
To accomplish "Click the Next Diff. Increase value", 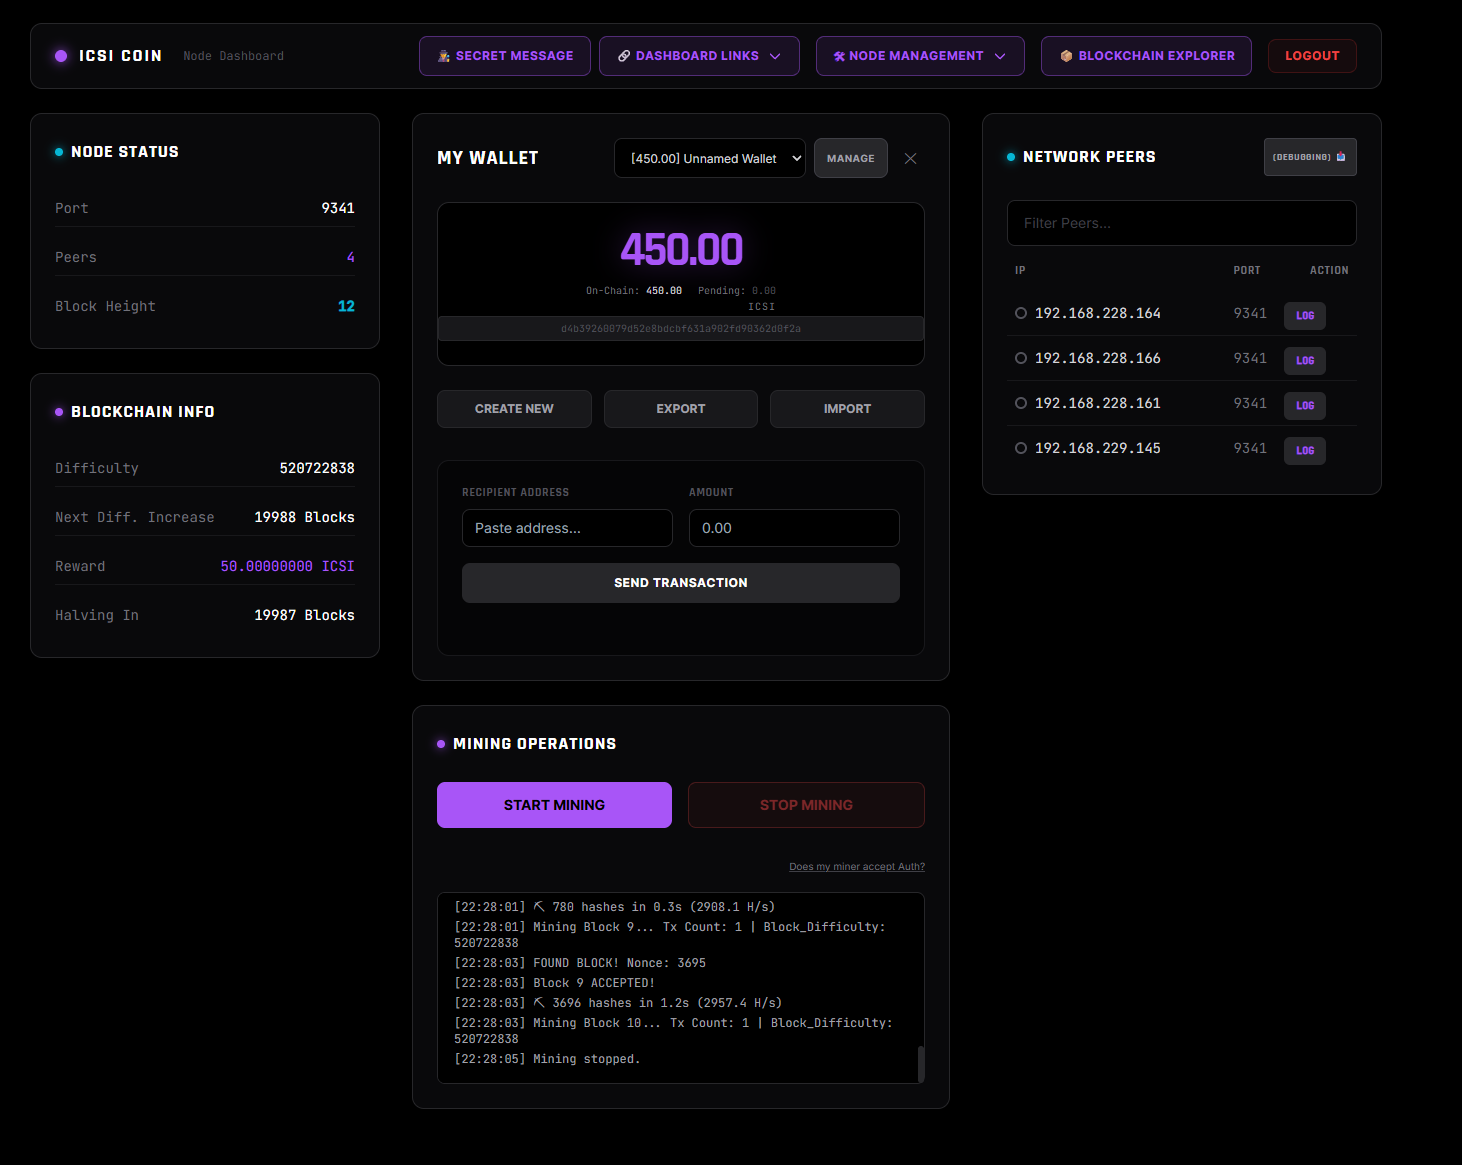I will click(x=305, y=517).
